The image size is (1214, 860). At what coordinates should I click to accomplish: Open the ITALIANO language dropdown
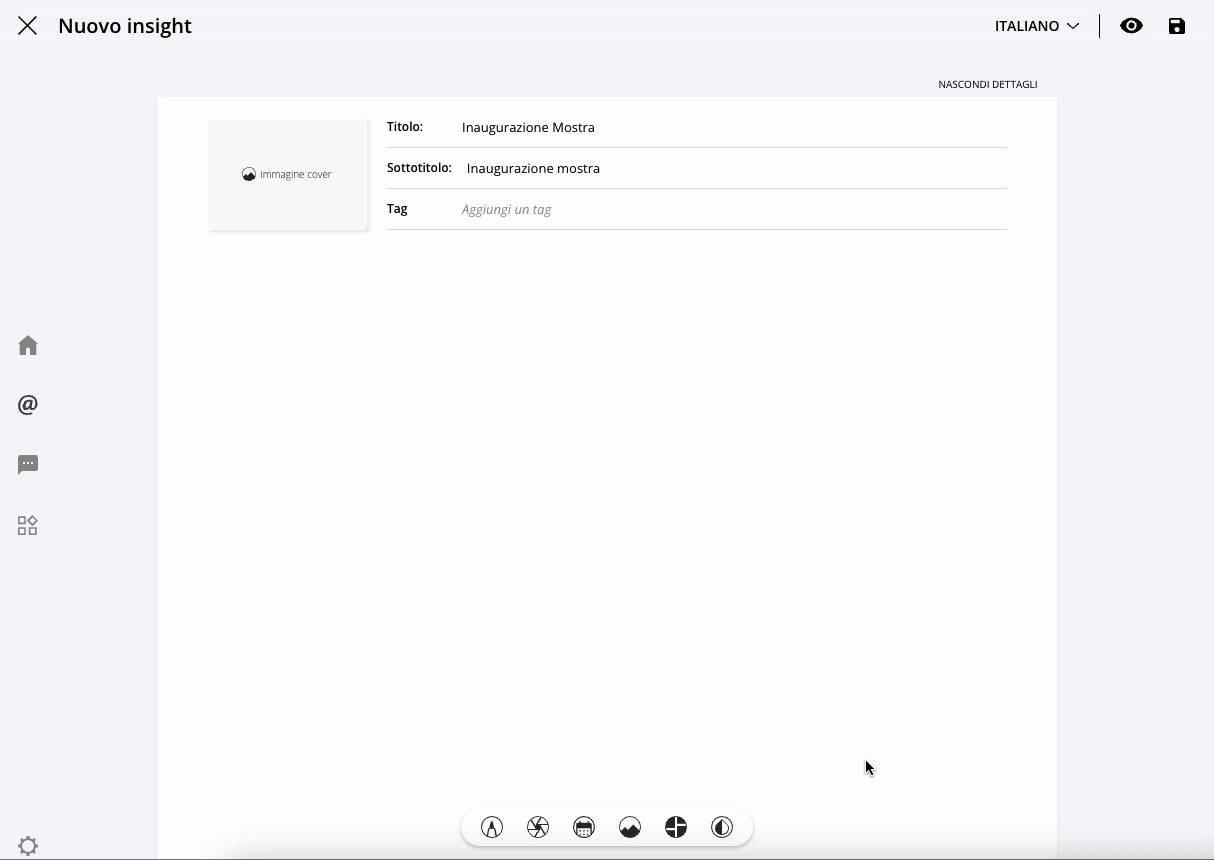(1037, 26)
